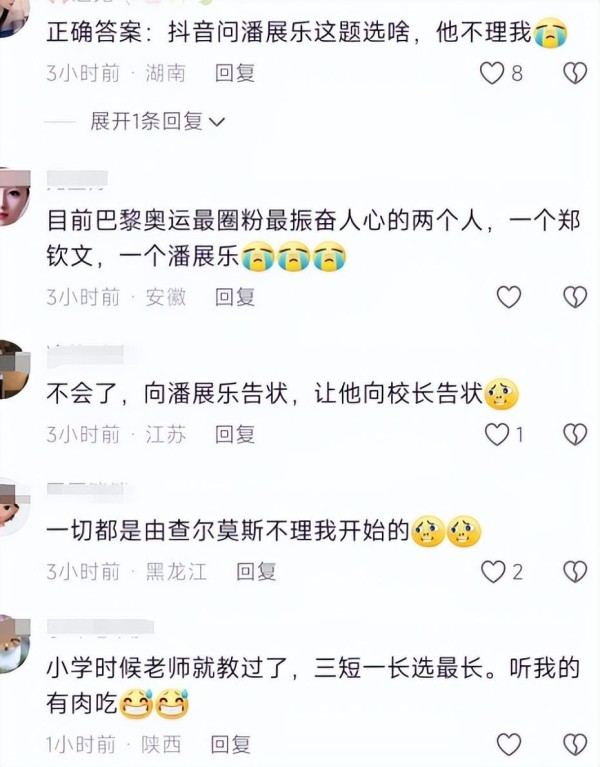Image resolution: width=600 pixels, height=767 pixels.
Task: Open avatar of the Heilongjiang commenter
Action: pyautogui.click(x=13, y=507)
